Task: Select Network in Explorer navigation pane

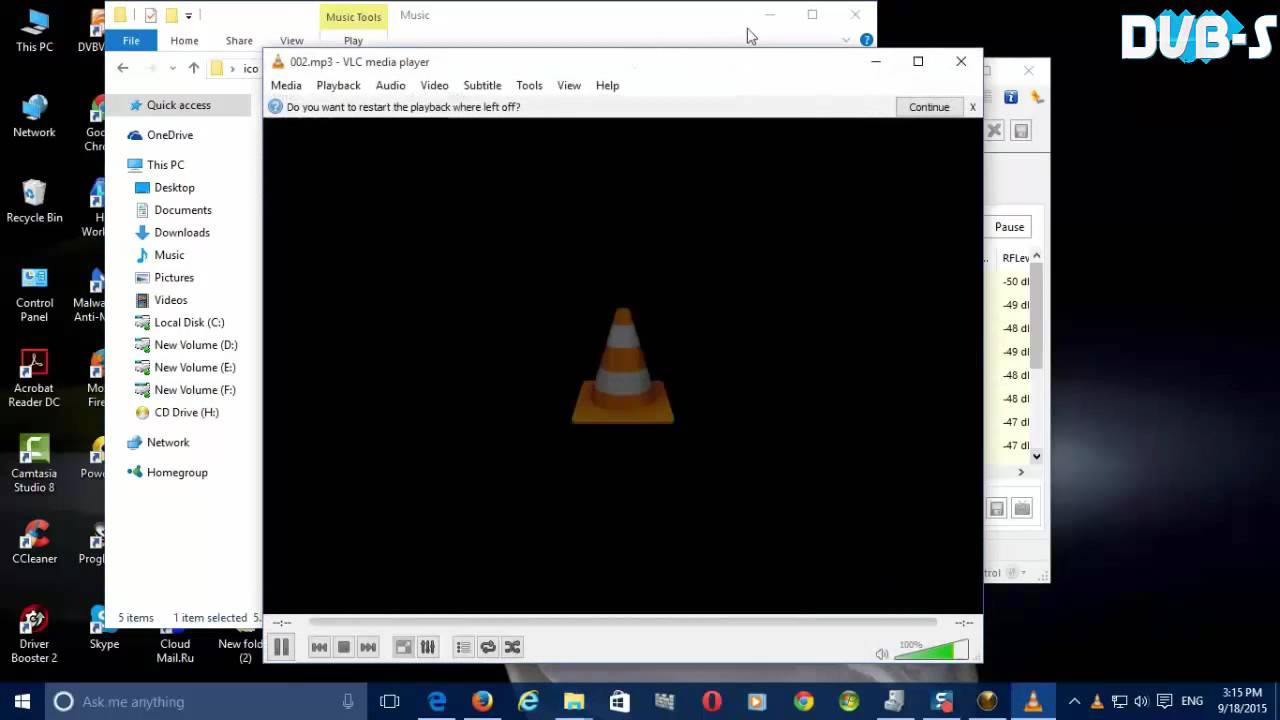Action: point(167,442)
